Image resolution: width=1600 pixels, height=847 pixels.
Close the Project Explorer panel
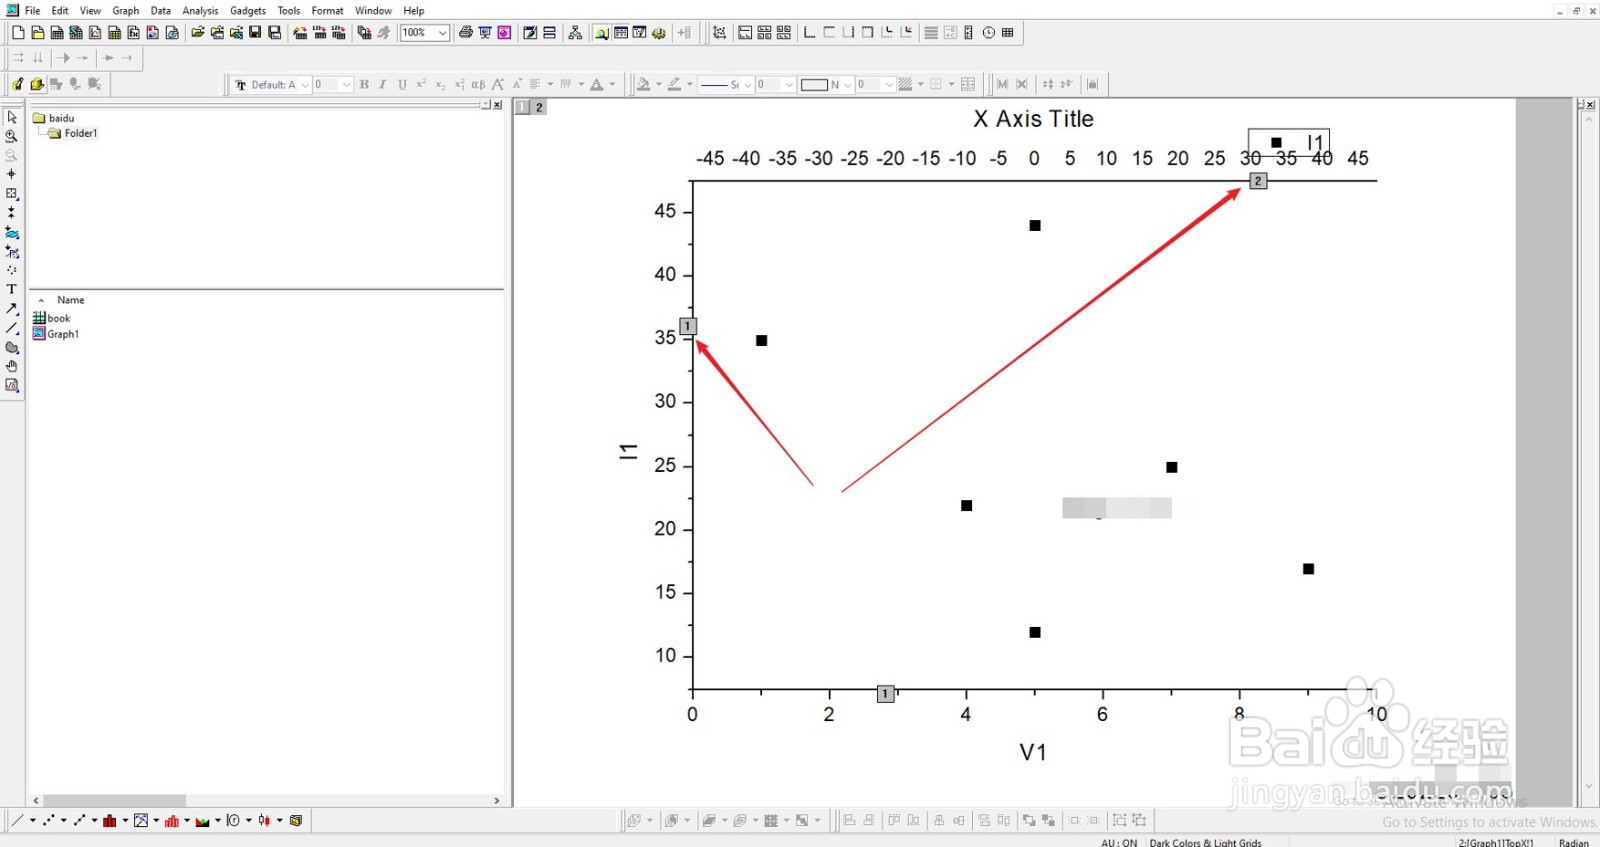point(497,105)
